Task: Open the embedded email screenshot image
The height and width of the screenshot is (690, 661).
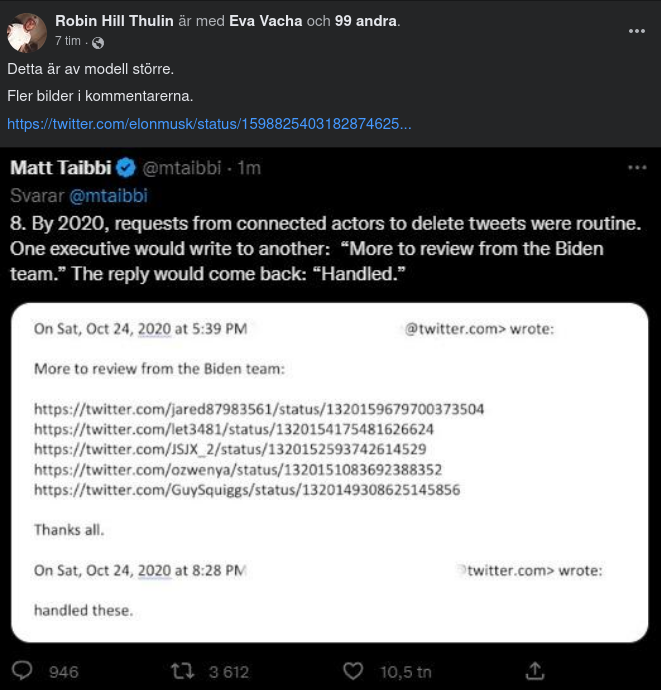Action: coord(329,470)
